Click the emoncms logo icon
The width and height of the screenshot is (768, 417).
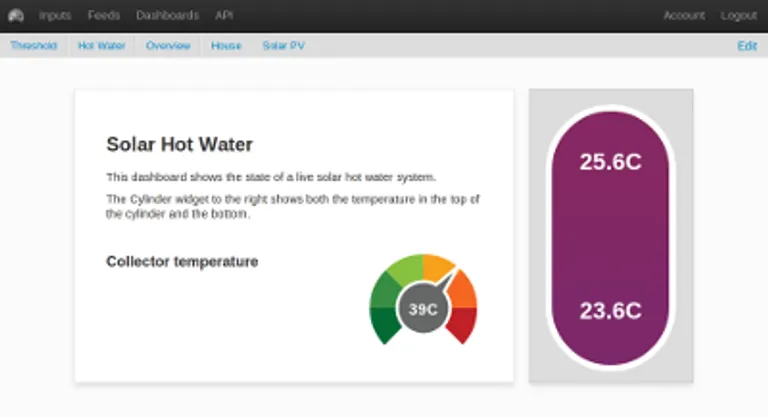(15, 15)
